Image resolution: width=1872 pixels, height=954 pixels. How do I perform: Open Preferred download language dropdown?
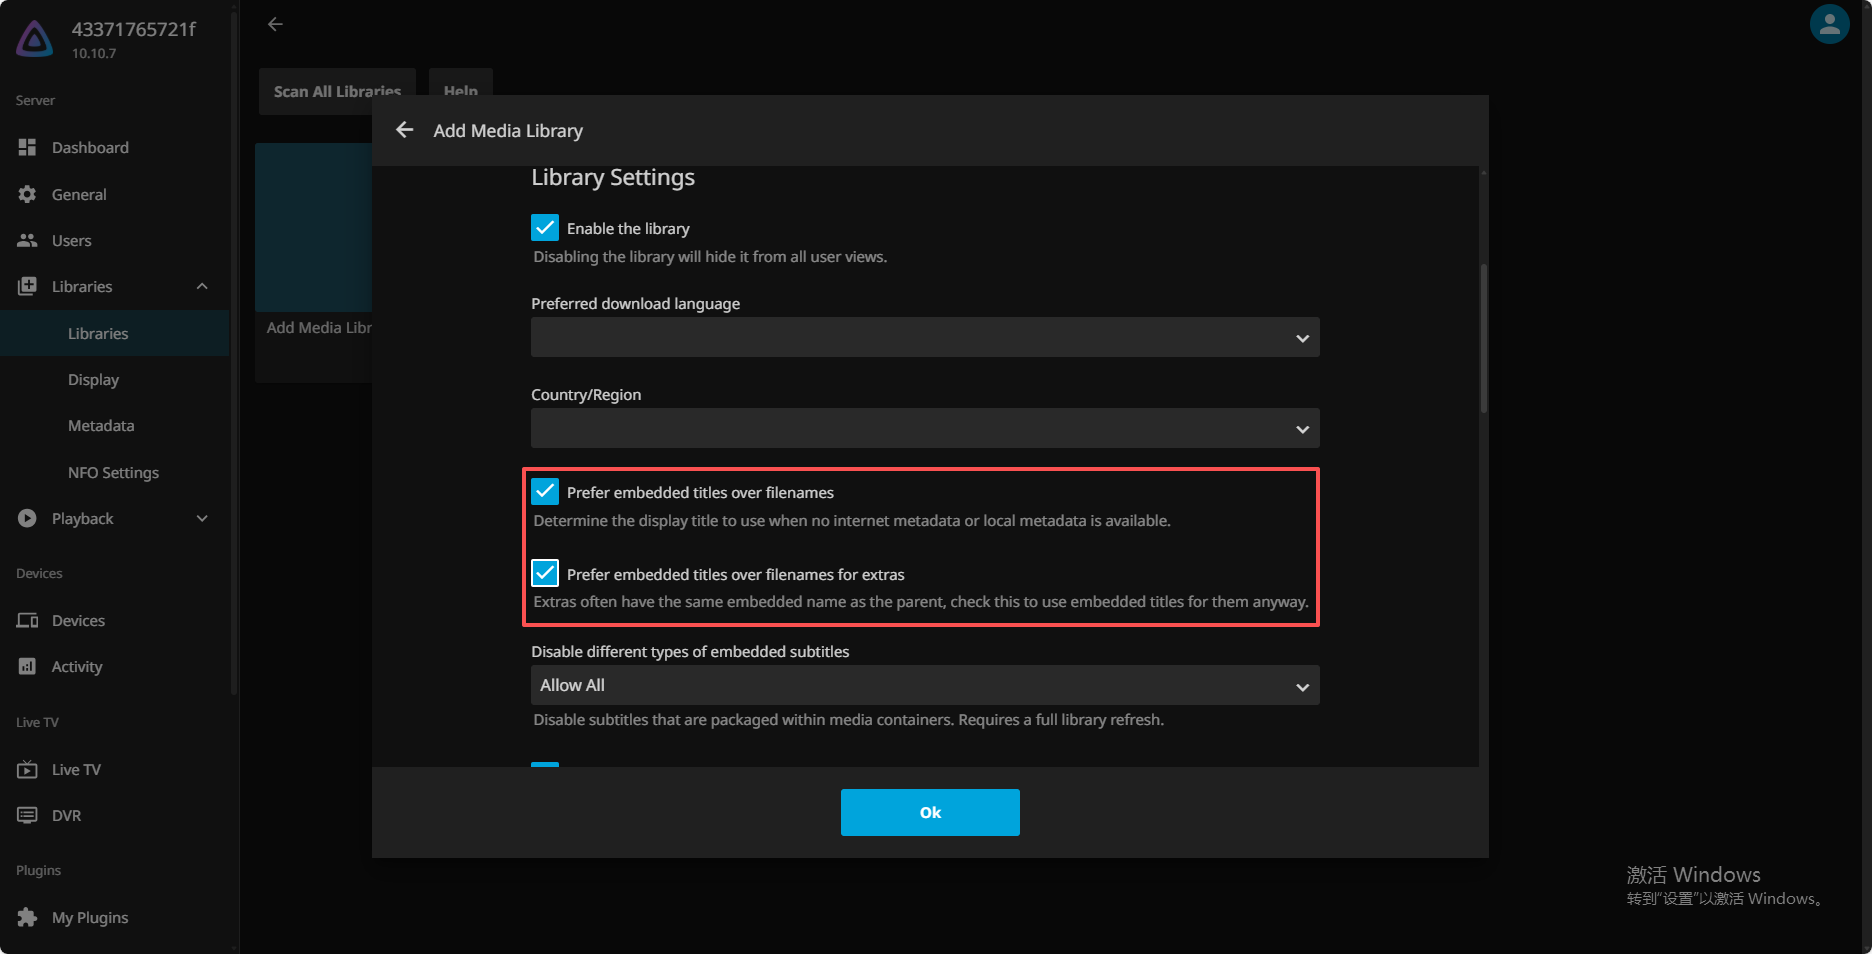pos(925,338)
